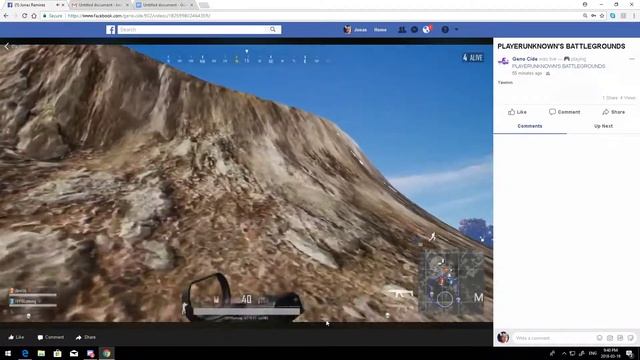The image size is (640, 360).
Task: Switch to the second Untitled document tab
Action: coord(164,5)
